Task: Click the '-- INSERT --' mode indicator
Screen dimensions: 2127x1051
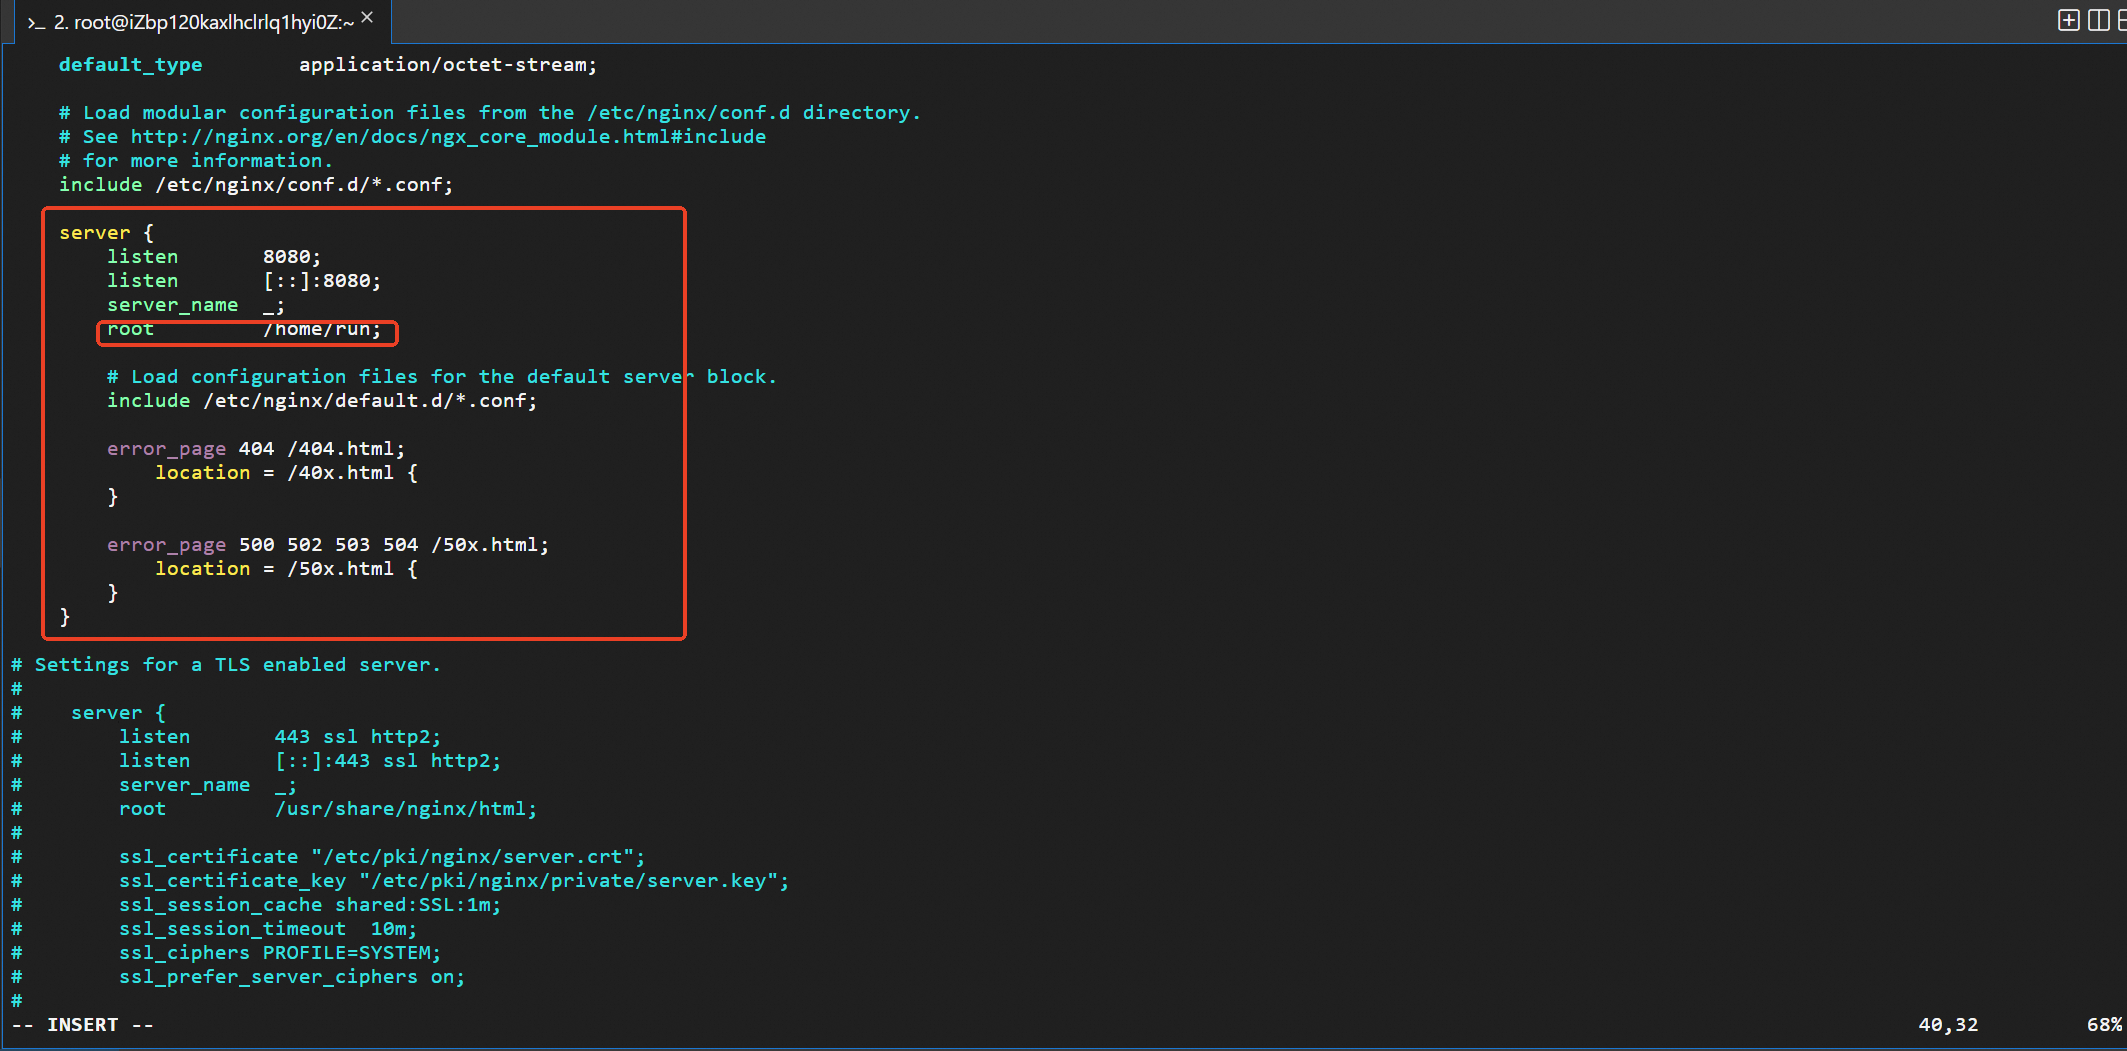Action: (83, 1025)
